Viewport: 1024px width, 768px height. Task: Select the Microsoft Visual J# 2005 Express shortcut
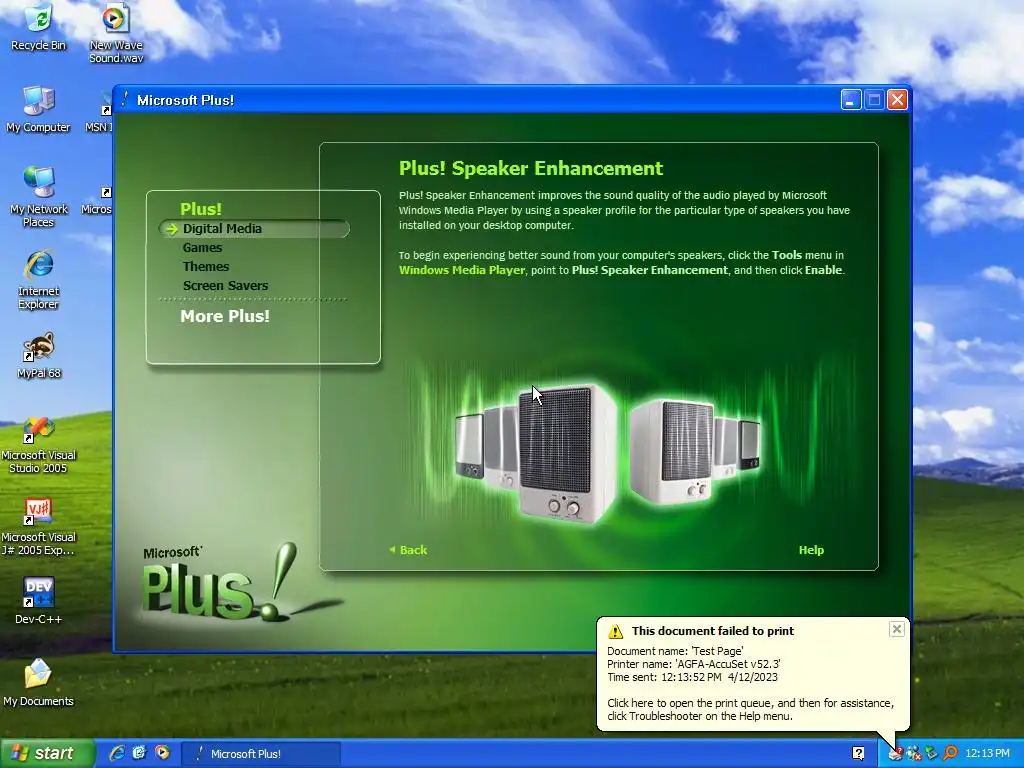(x=39, y=527)
